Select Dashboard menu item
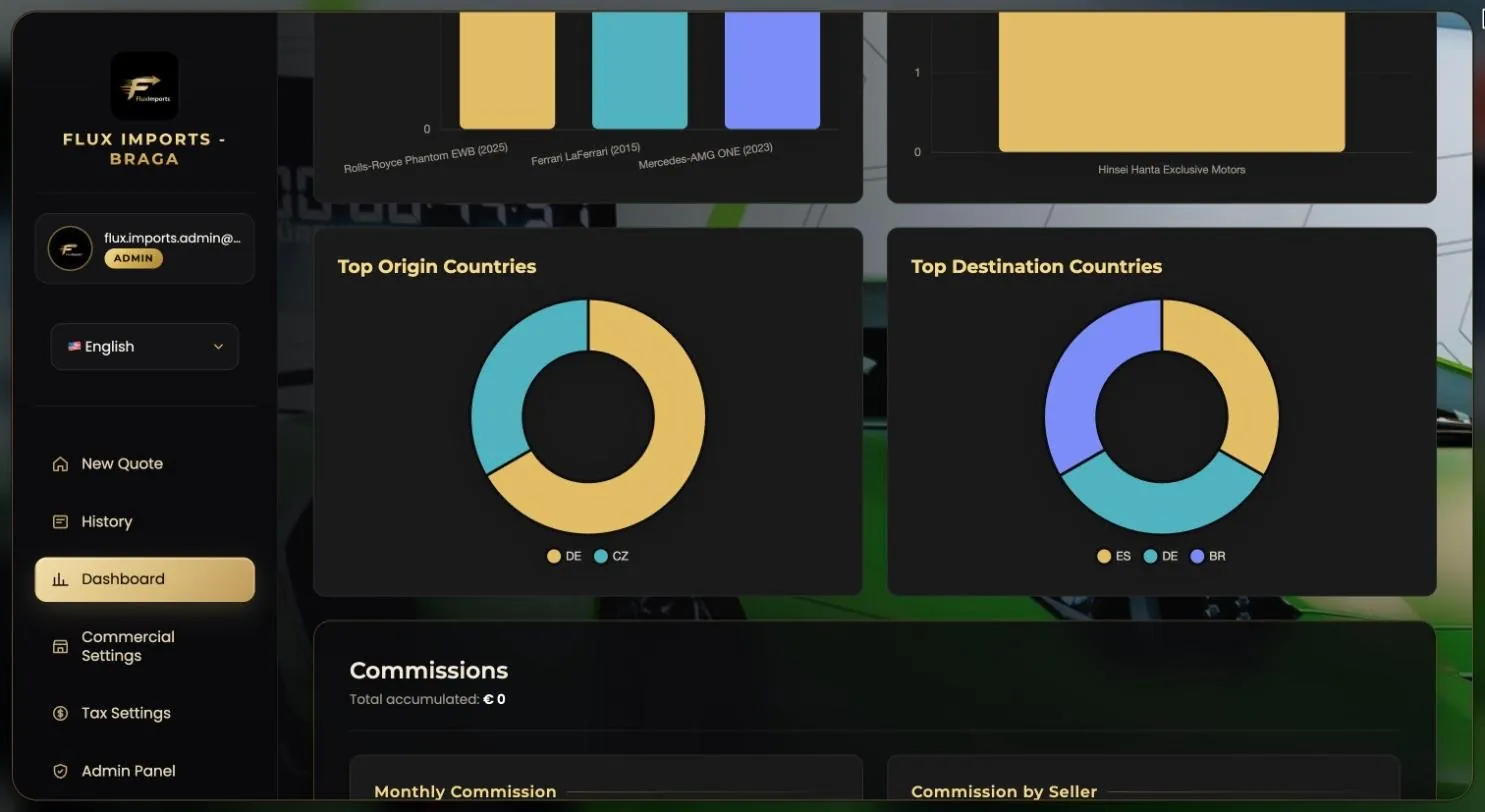The width and height of the screenshot is (1485, 812). 145,579
